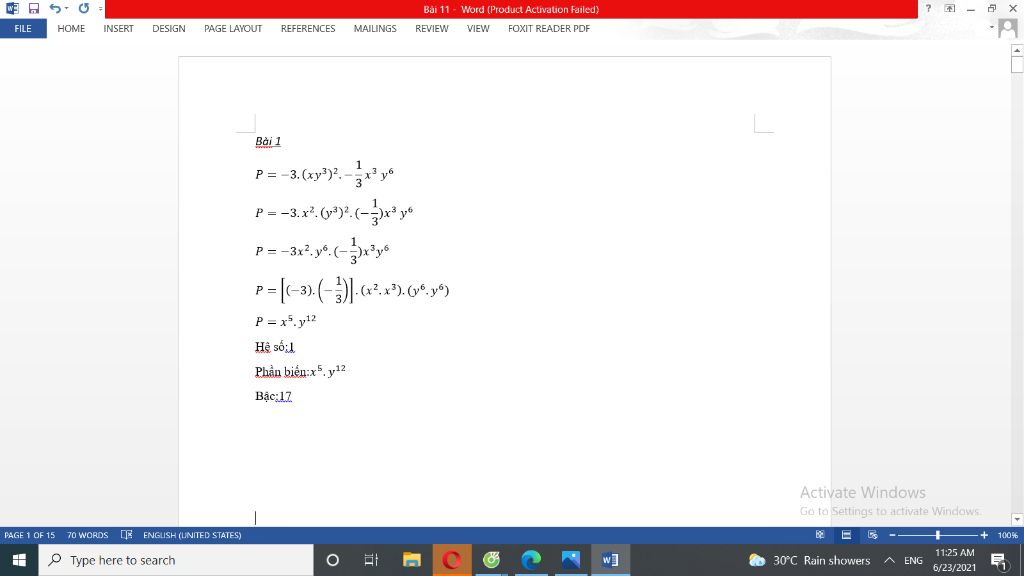The height and width of the screenshot is (576, 1024).
Task: Open Ribbon Display Options icon
Action: (950, 8)
